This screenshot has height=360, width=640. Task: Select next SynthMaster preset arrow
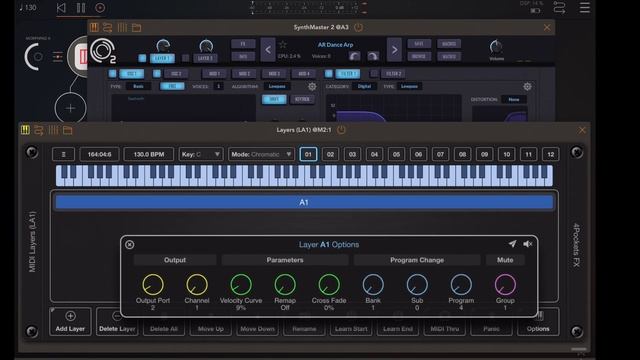tap(394, 50)
